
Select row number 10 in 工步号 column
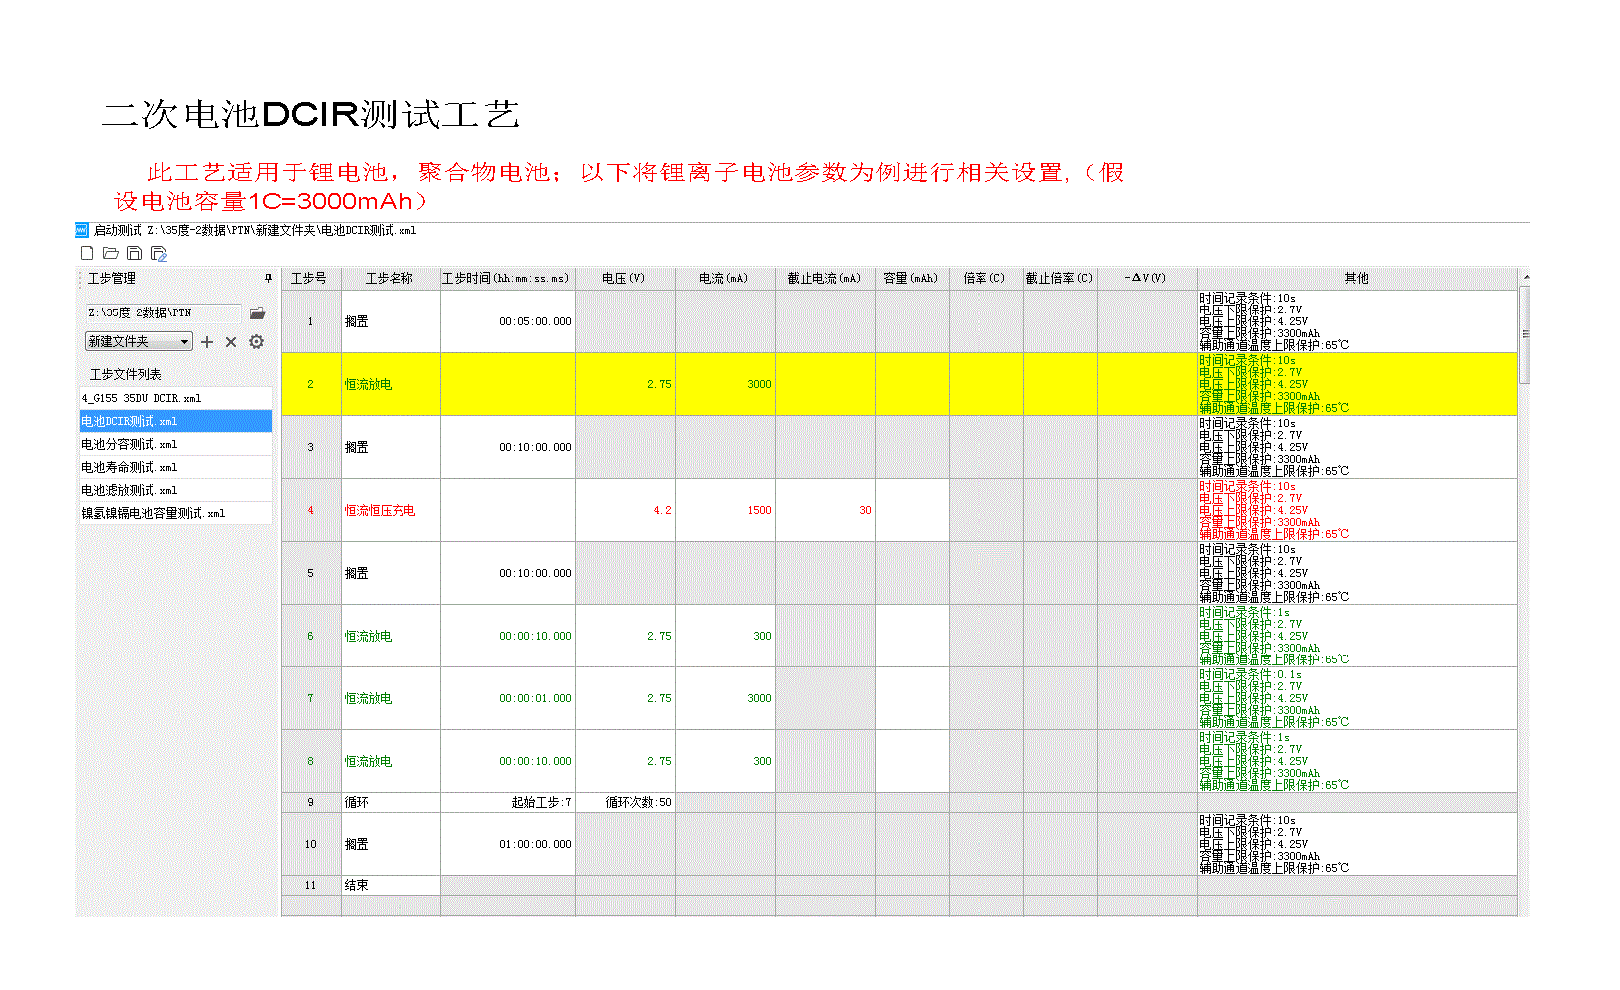(311, 844)
